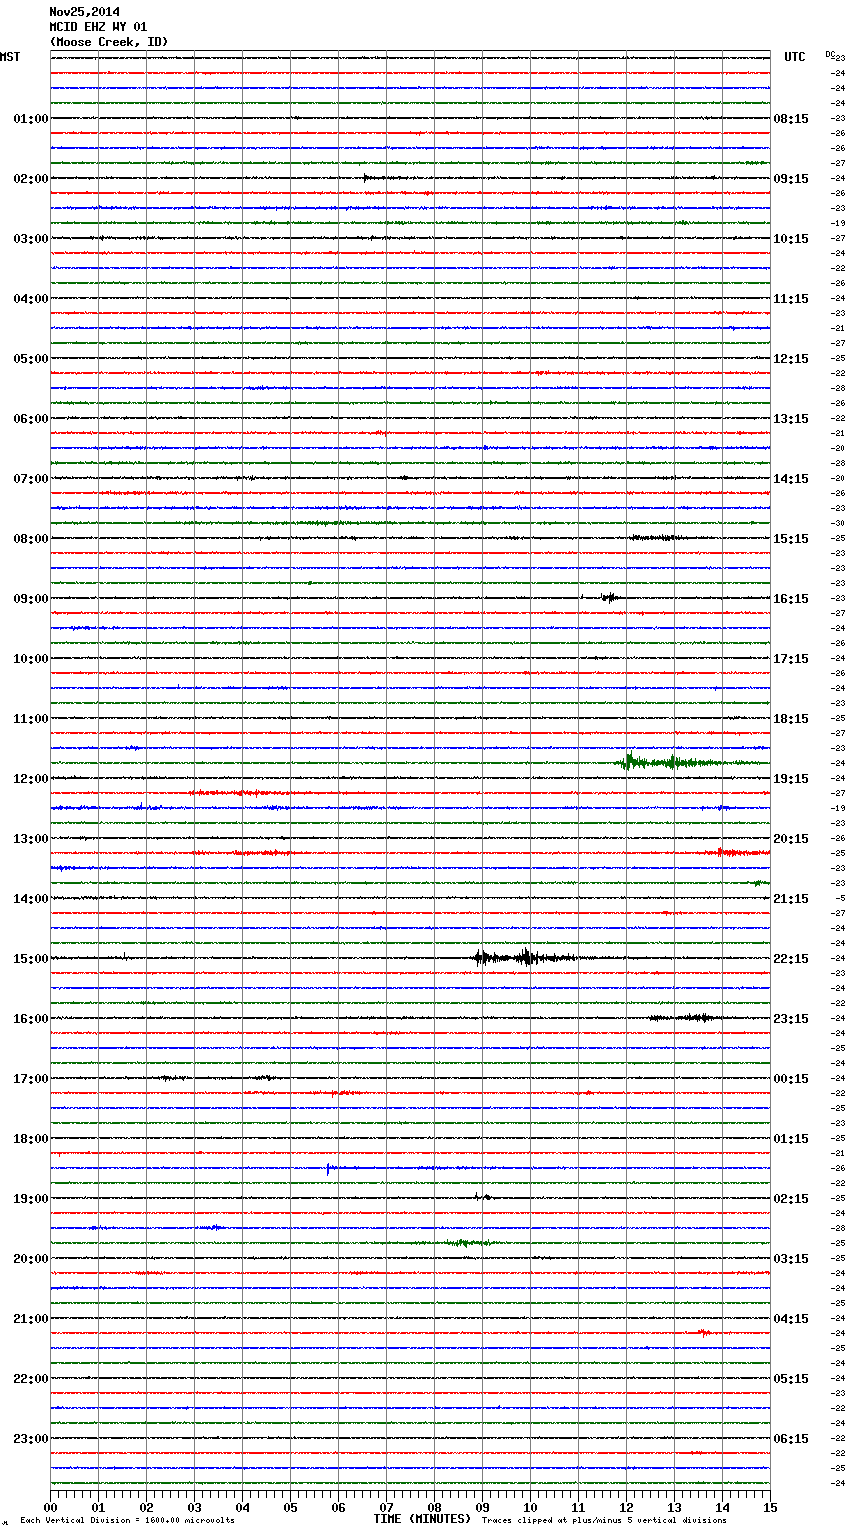Click the 'TIME (MINUTES)' axis title

422,1519
